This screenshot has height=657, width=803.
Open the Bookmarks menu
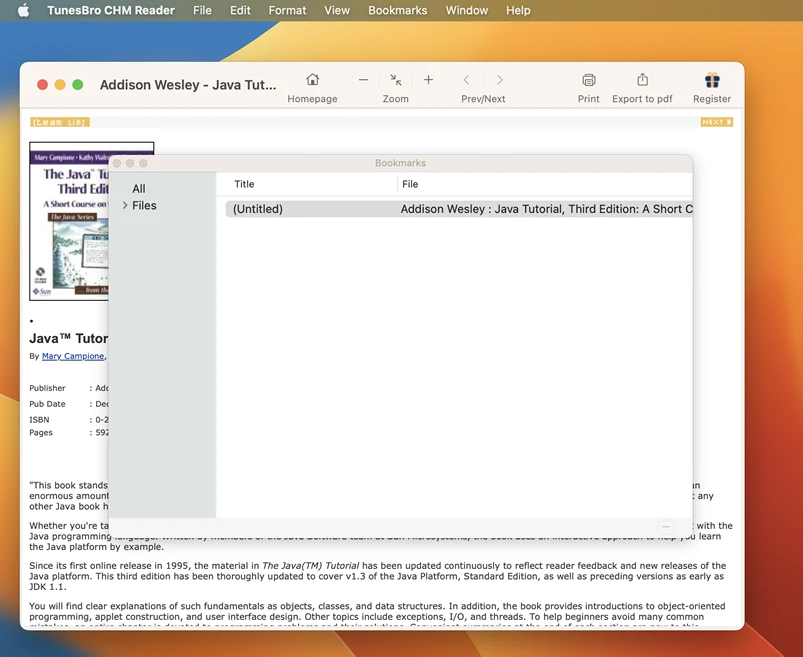click(397, 10)
